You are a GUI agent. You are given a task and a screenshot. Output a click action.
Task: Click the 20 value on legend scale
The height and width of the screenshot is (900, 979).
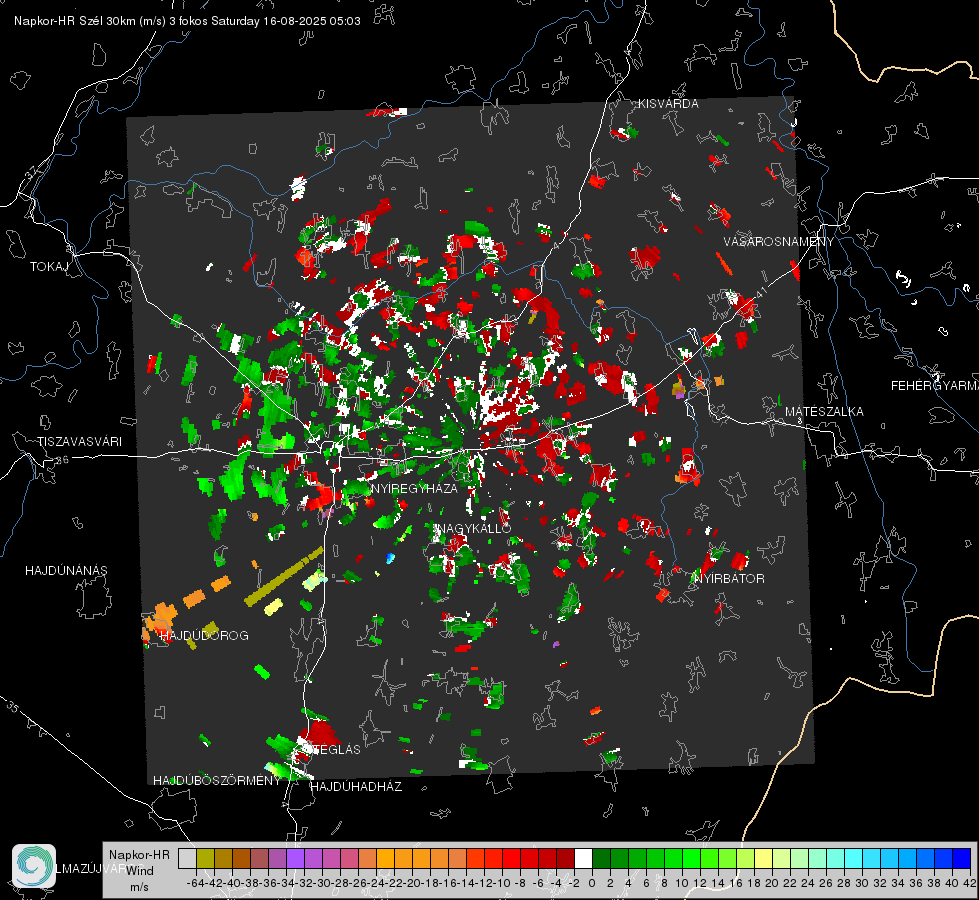pyautogui.click(x=772, y=883)
